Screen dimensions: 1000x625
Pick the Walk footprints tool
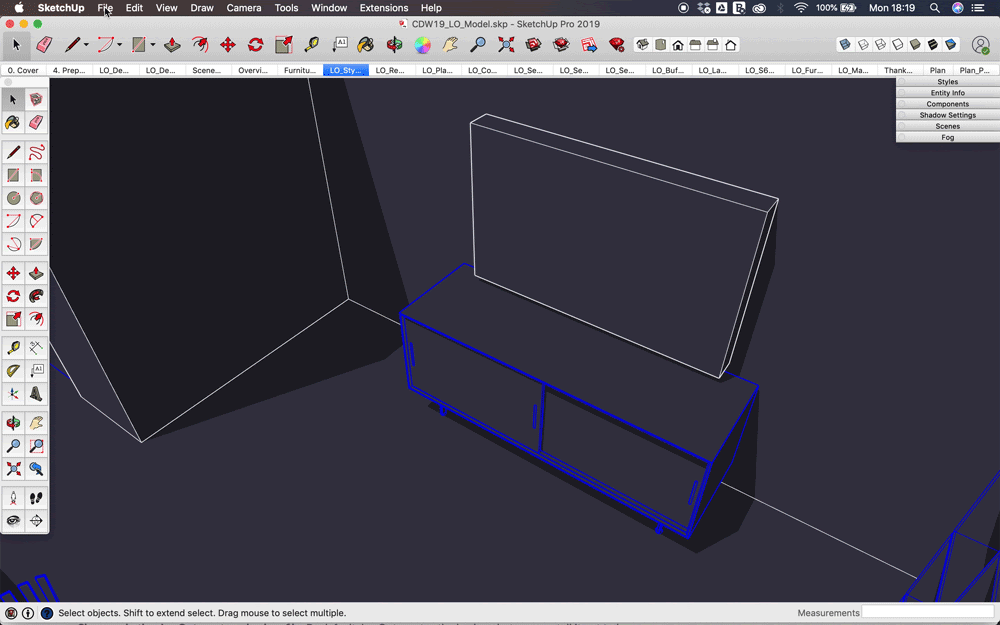coord(36,497)
